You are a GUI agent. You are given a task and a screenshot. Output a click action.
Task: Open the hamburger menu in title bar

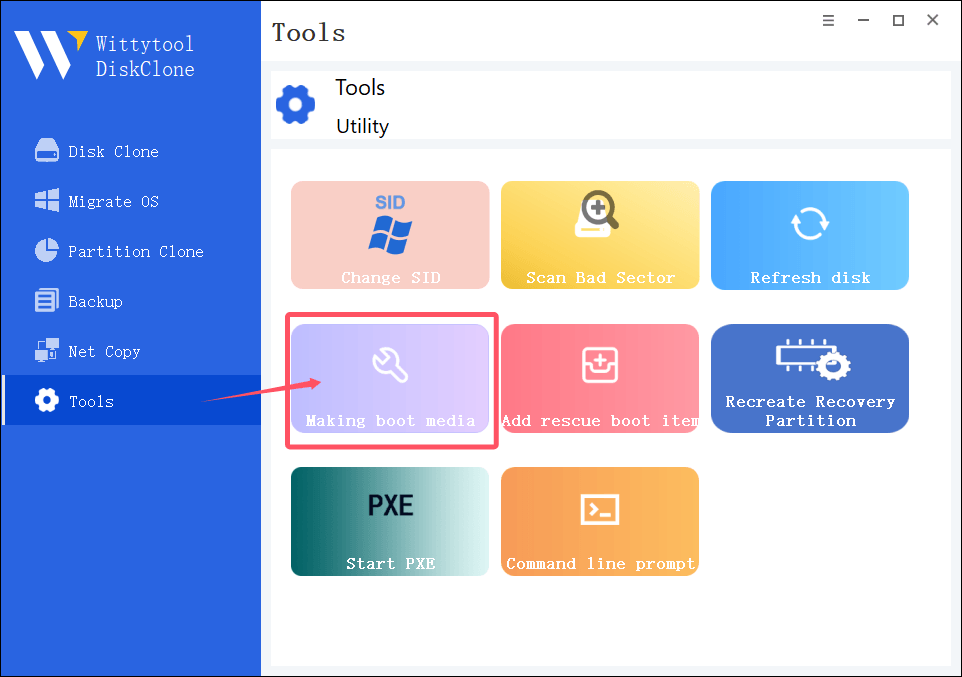(828, 21)
